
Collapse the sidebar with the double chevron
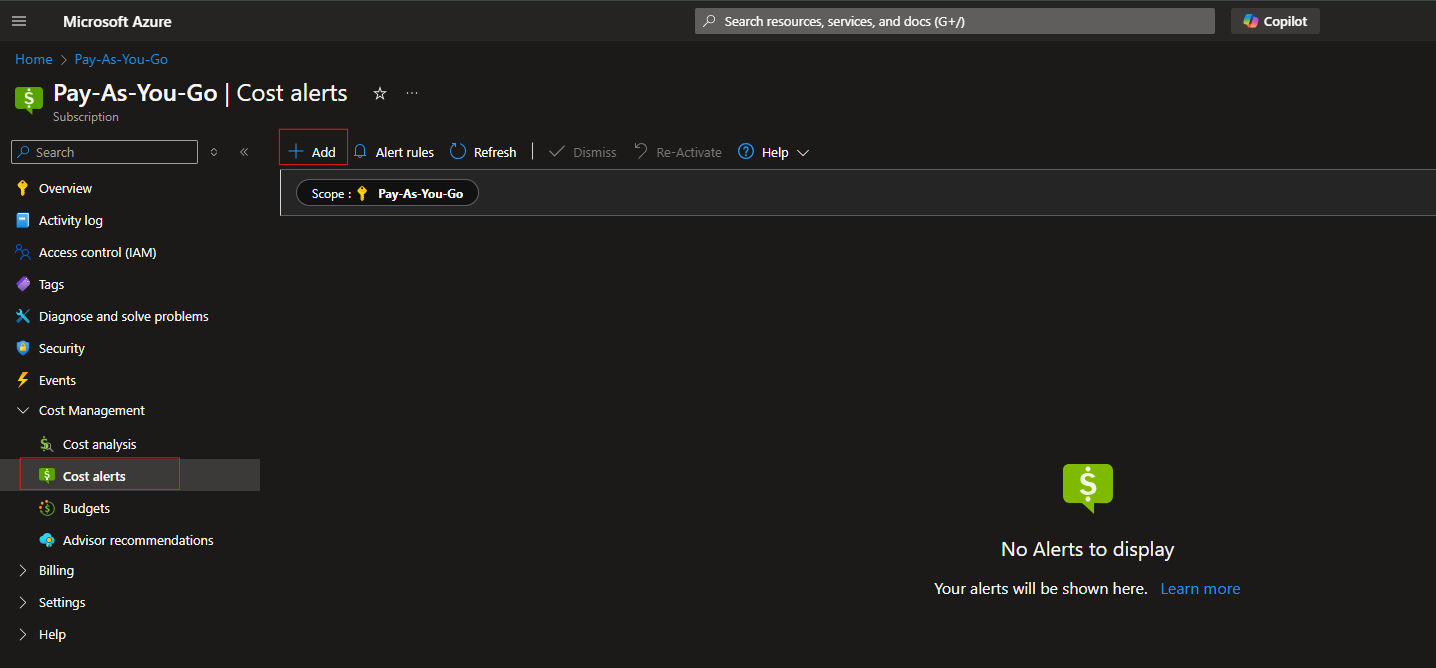tap(244, 152)
